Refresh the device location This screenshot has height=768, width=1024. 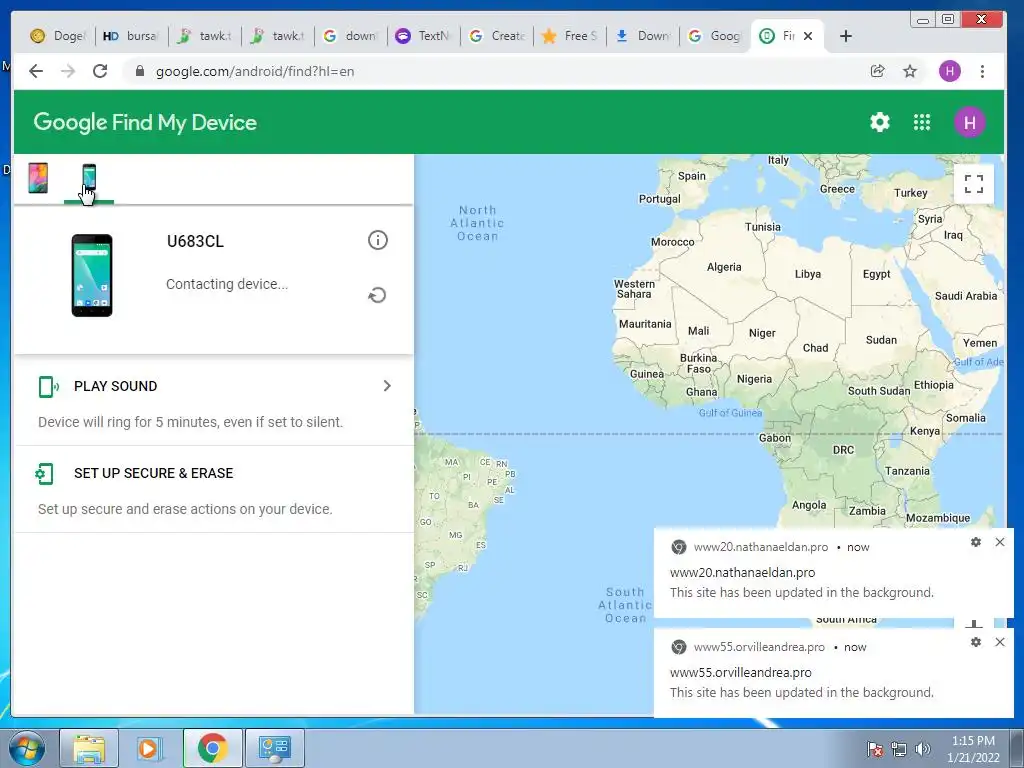pyautogui.click(x=377, y=296)
